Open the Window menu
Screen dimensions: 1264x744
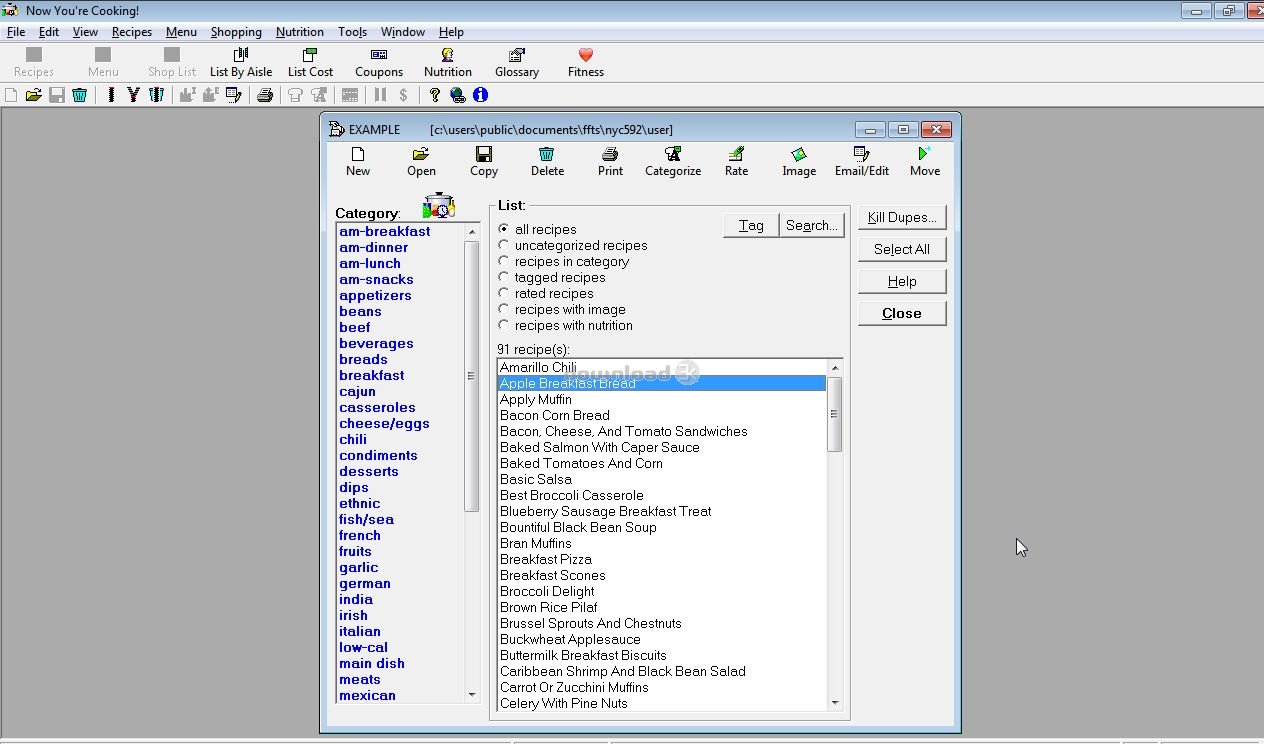tap(403, 32)
